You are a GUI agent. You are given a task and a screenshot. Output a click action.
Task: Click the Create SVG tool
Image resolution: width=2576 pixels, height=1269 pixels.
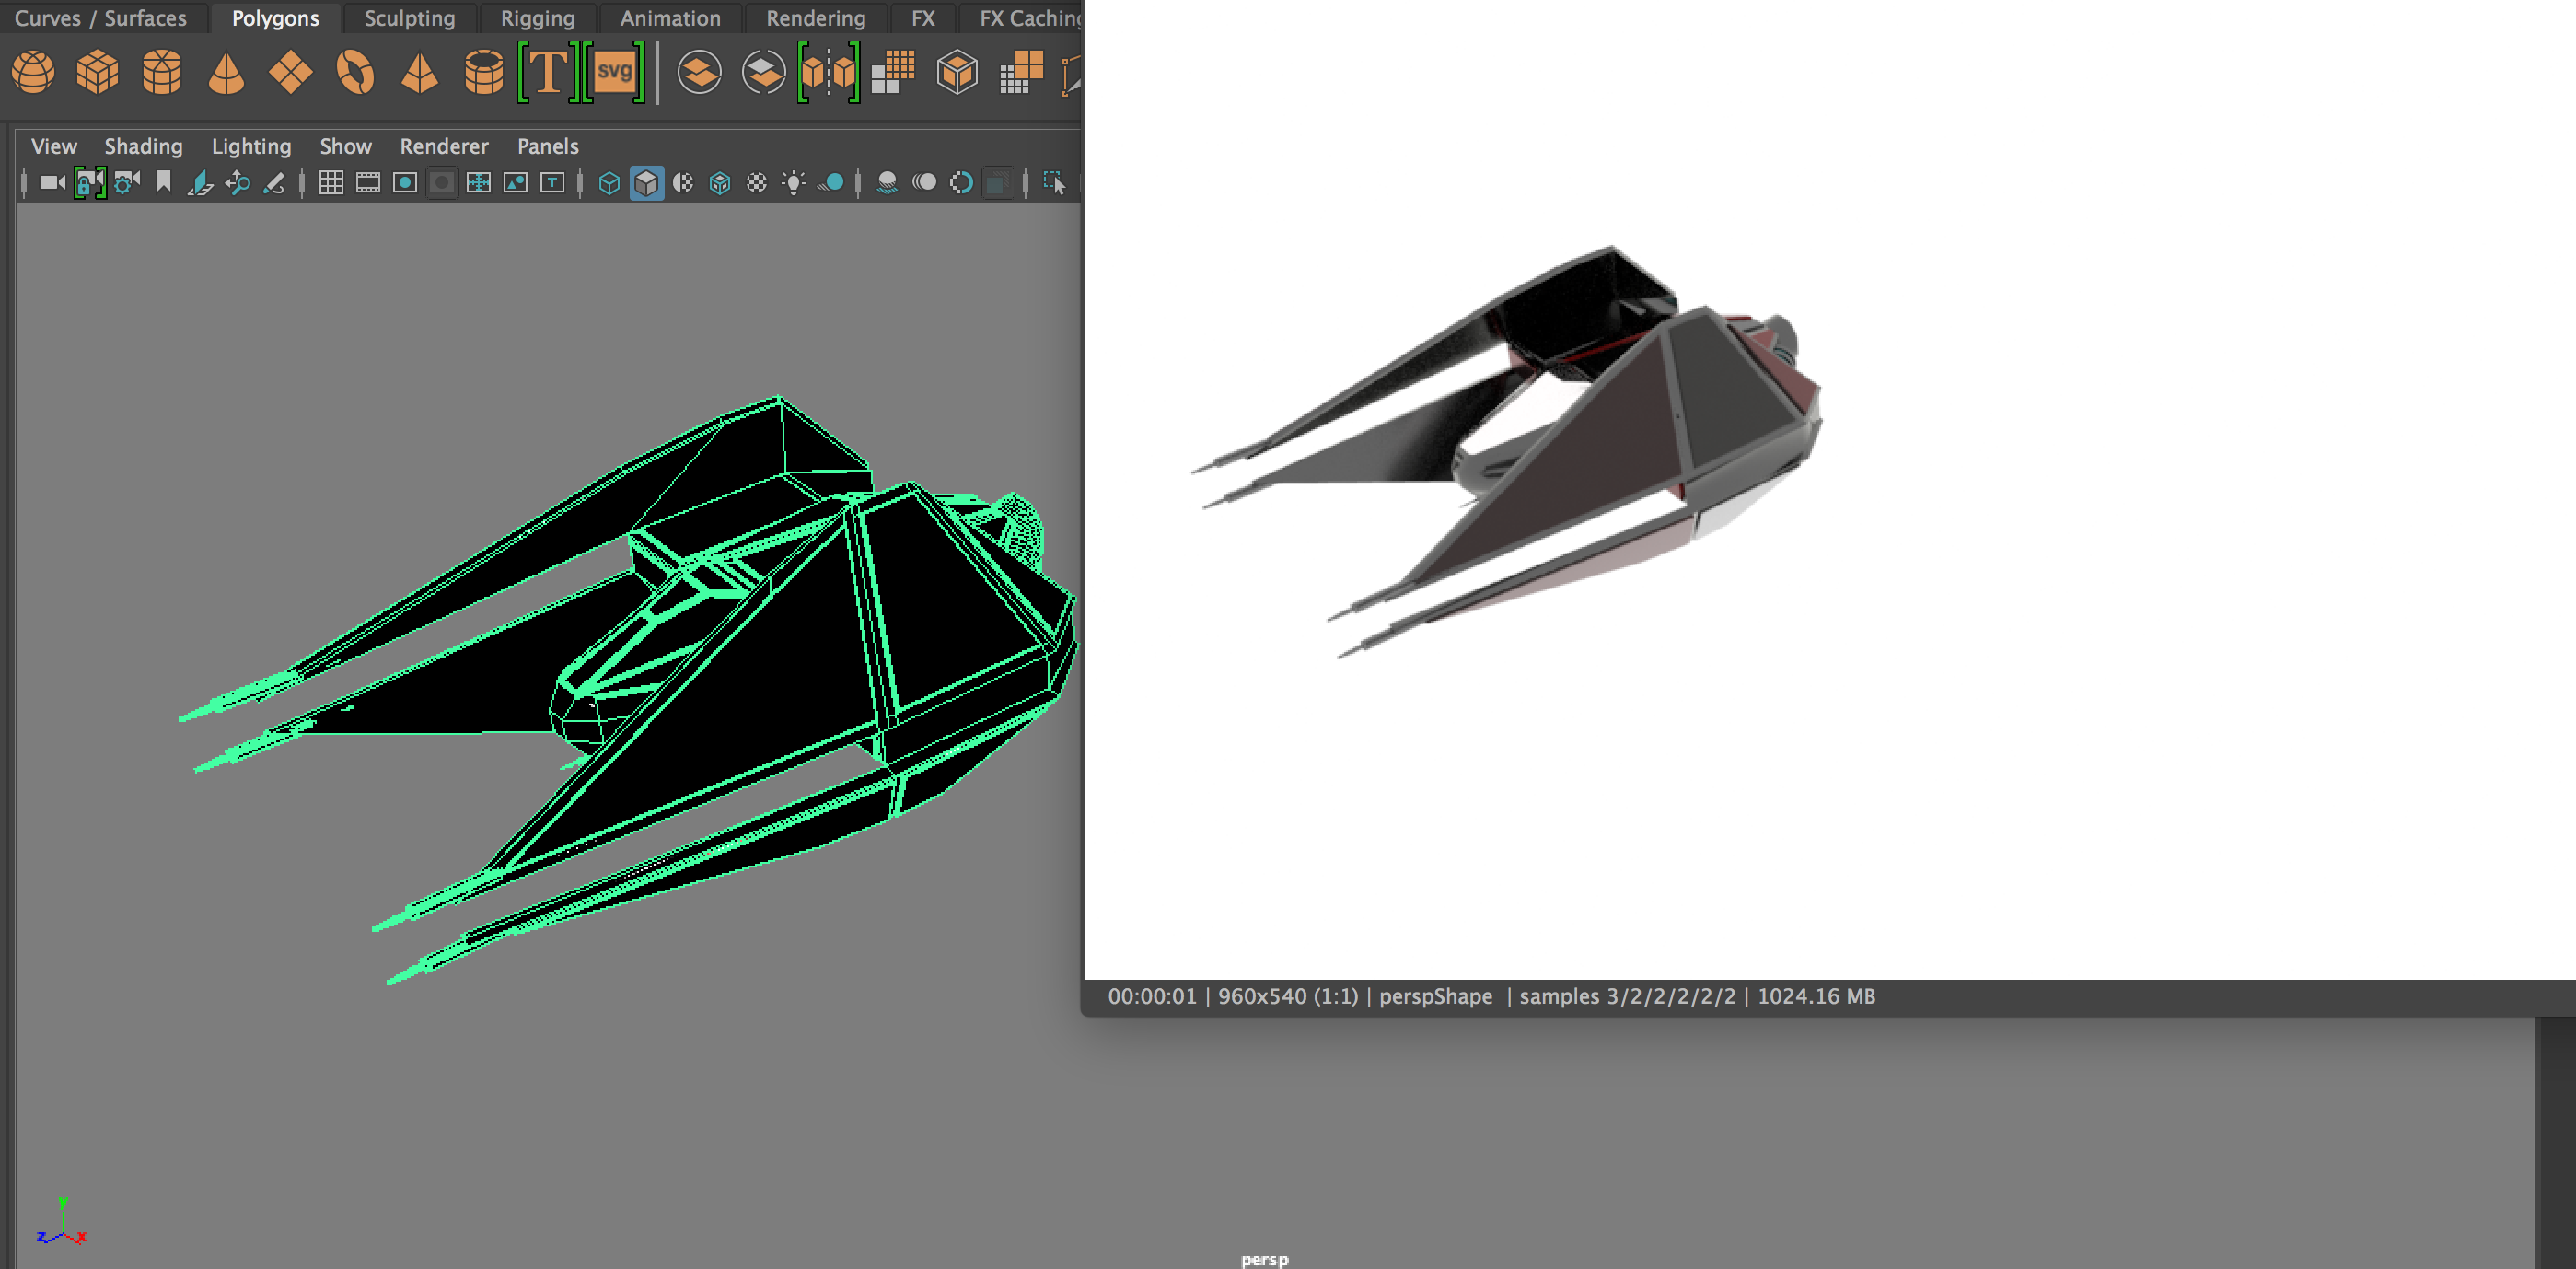coord(613,73)
